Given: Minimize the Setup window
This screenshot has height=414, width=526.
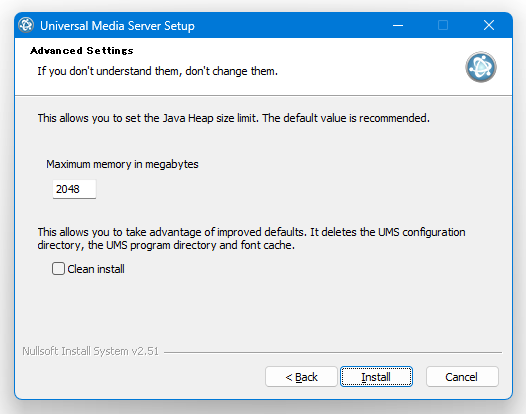Looking at the screenshot, I should click(x=398, y=25).
